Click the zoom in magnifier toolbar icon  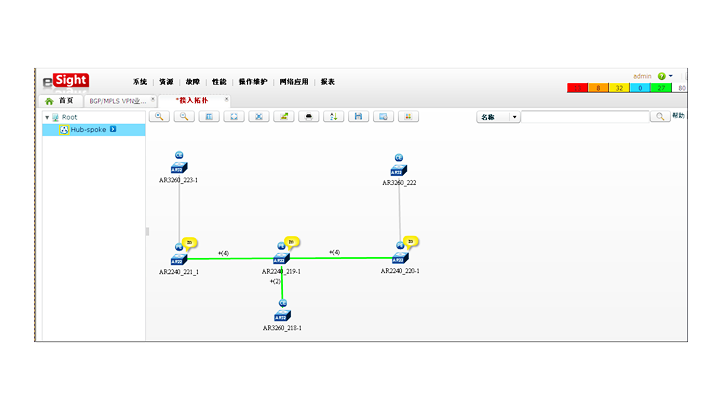click(x=159, y=117)
